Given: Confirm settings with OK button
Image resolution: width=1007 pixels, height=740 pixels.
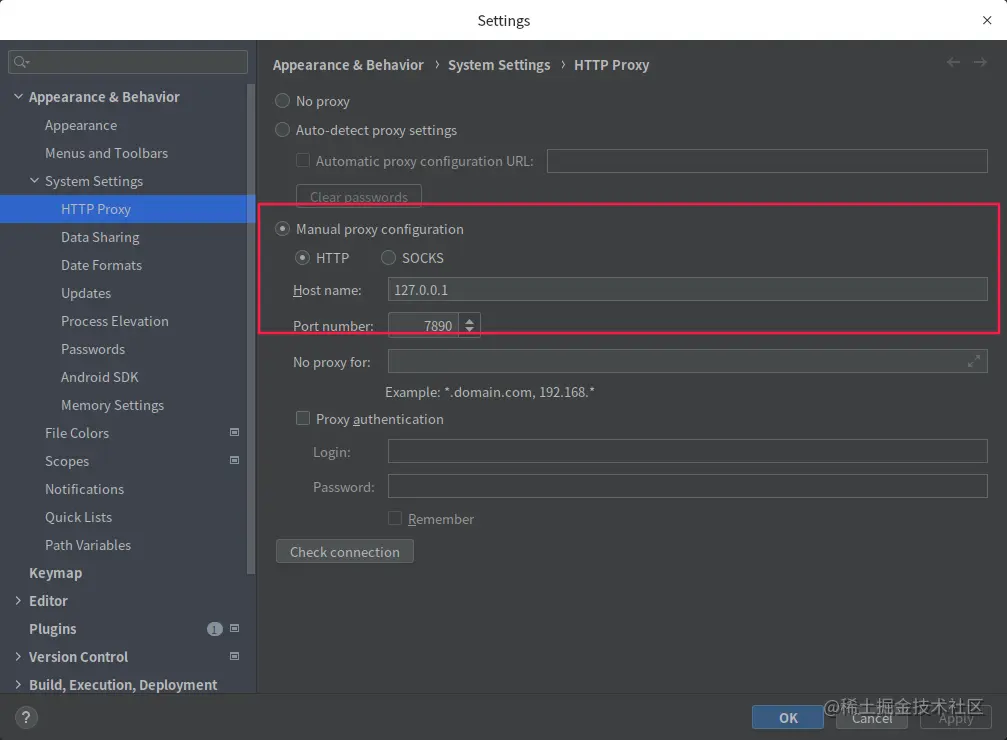Looking at the screenshot, I should [788, 718].
